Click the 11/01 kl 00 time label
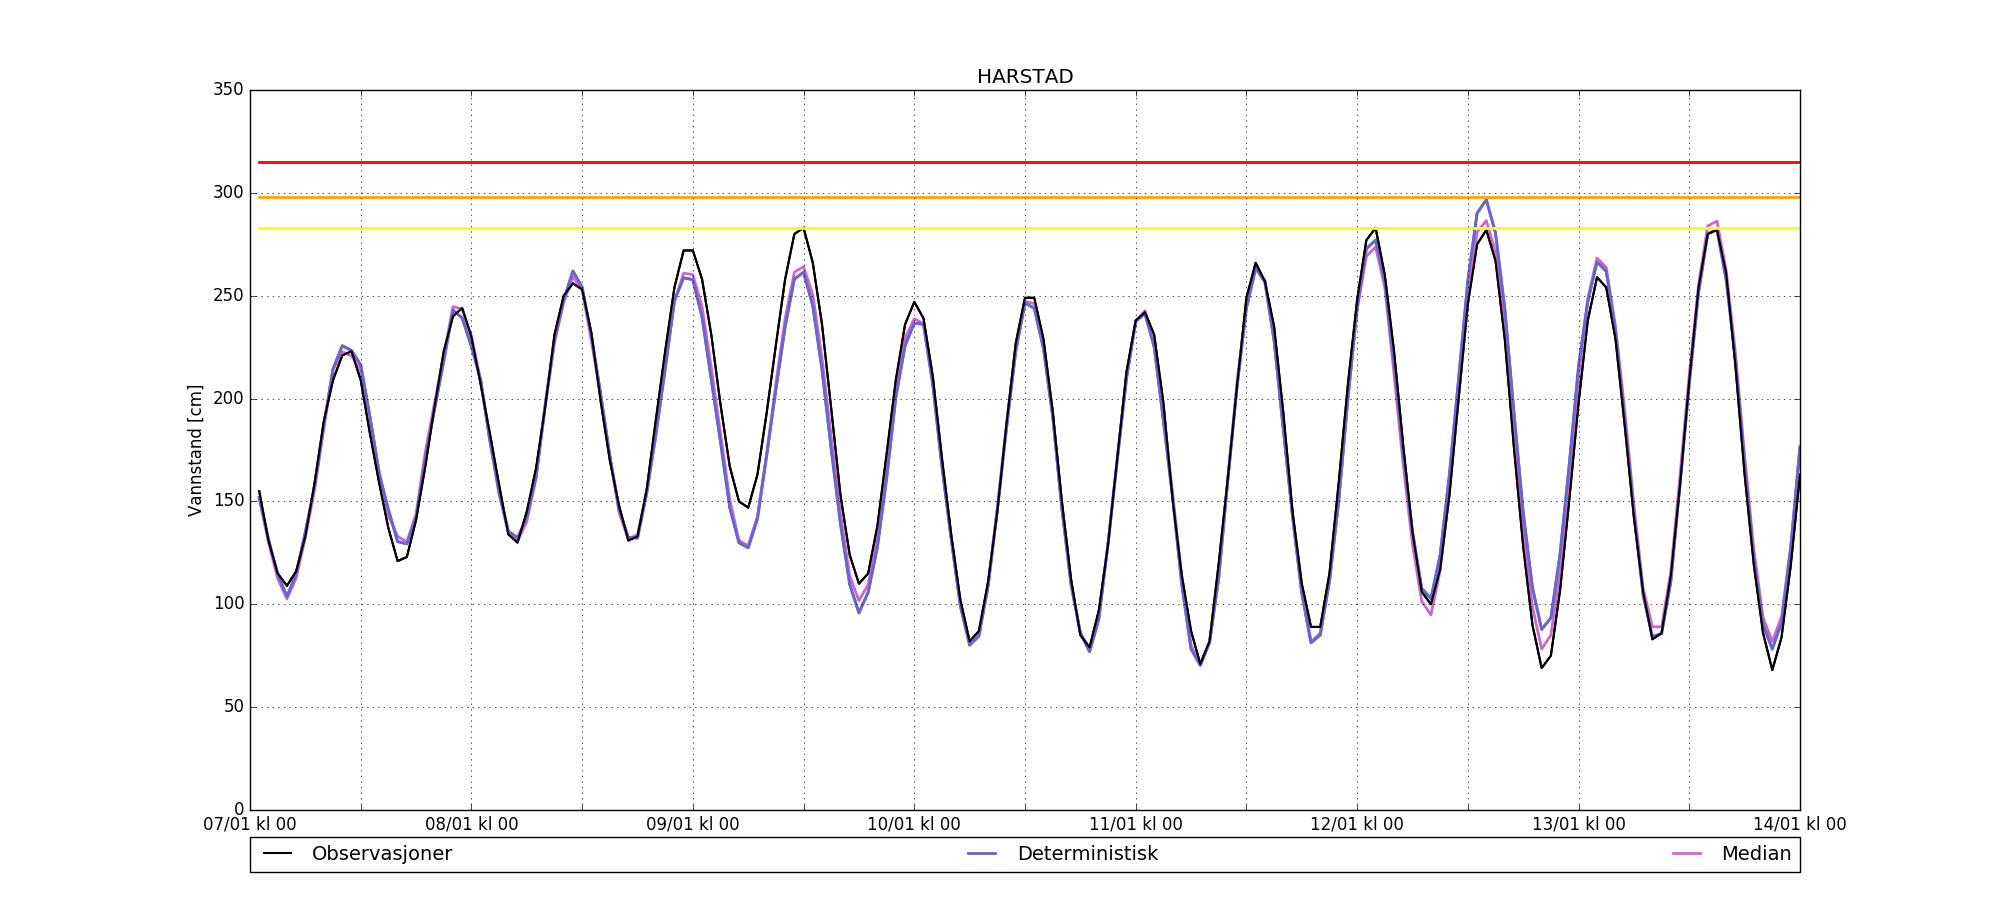The width and height of the screenshot is (2000, 900). coord(1135,825)
